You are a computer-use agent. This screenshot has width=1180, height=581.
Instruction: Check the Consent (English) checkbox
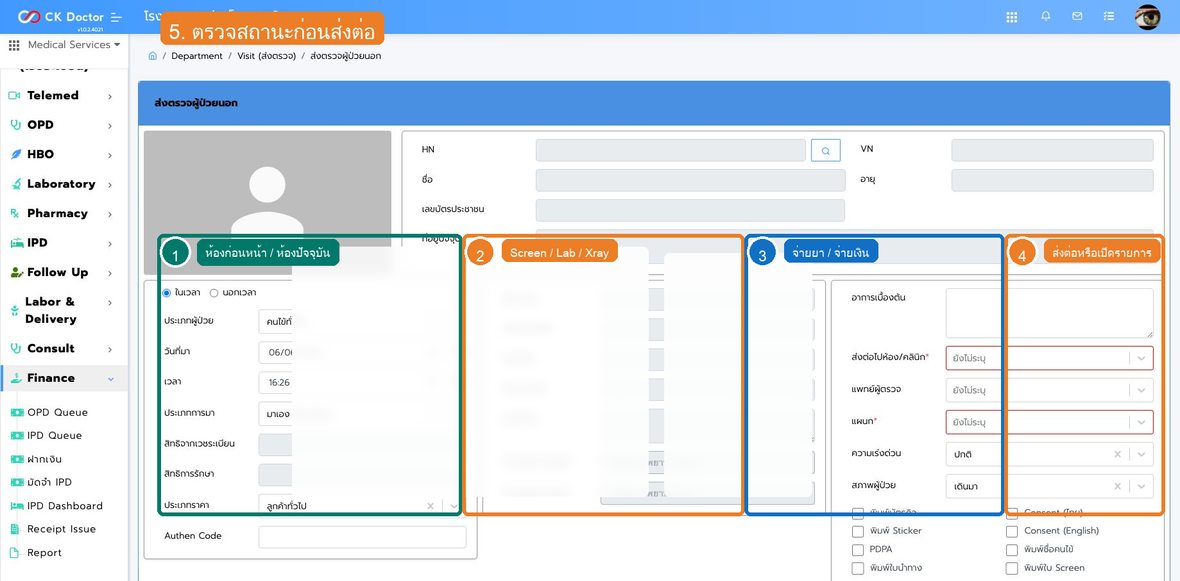coord(1012,531)
